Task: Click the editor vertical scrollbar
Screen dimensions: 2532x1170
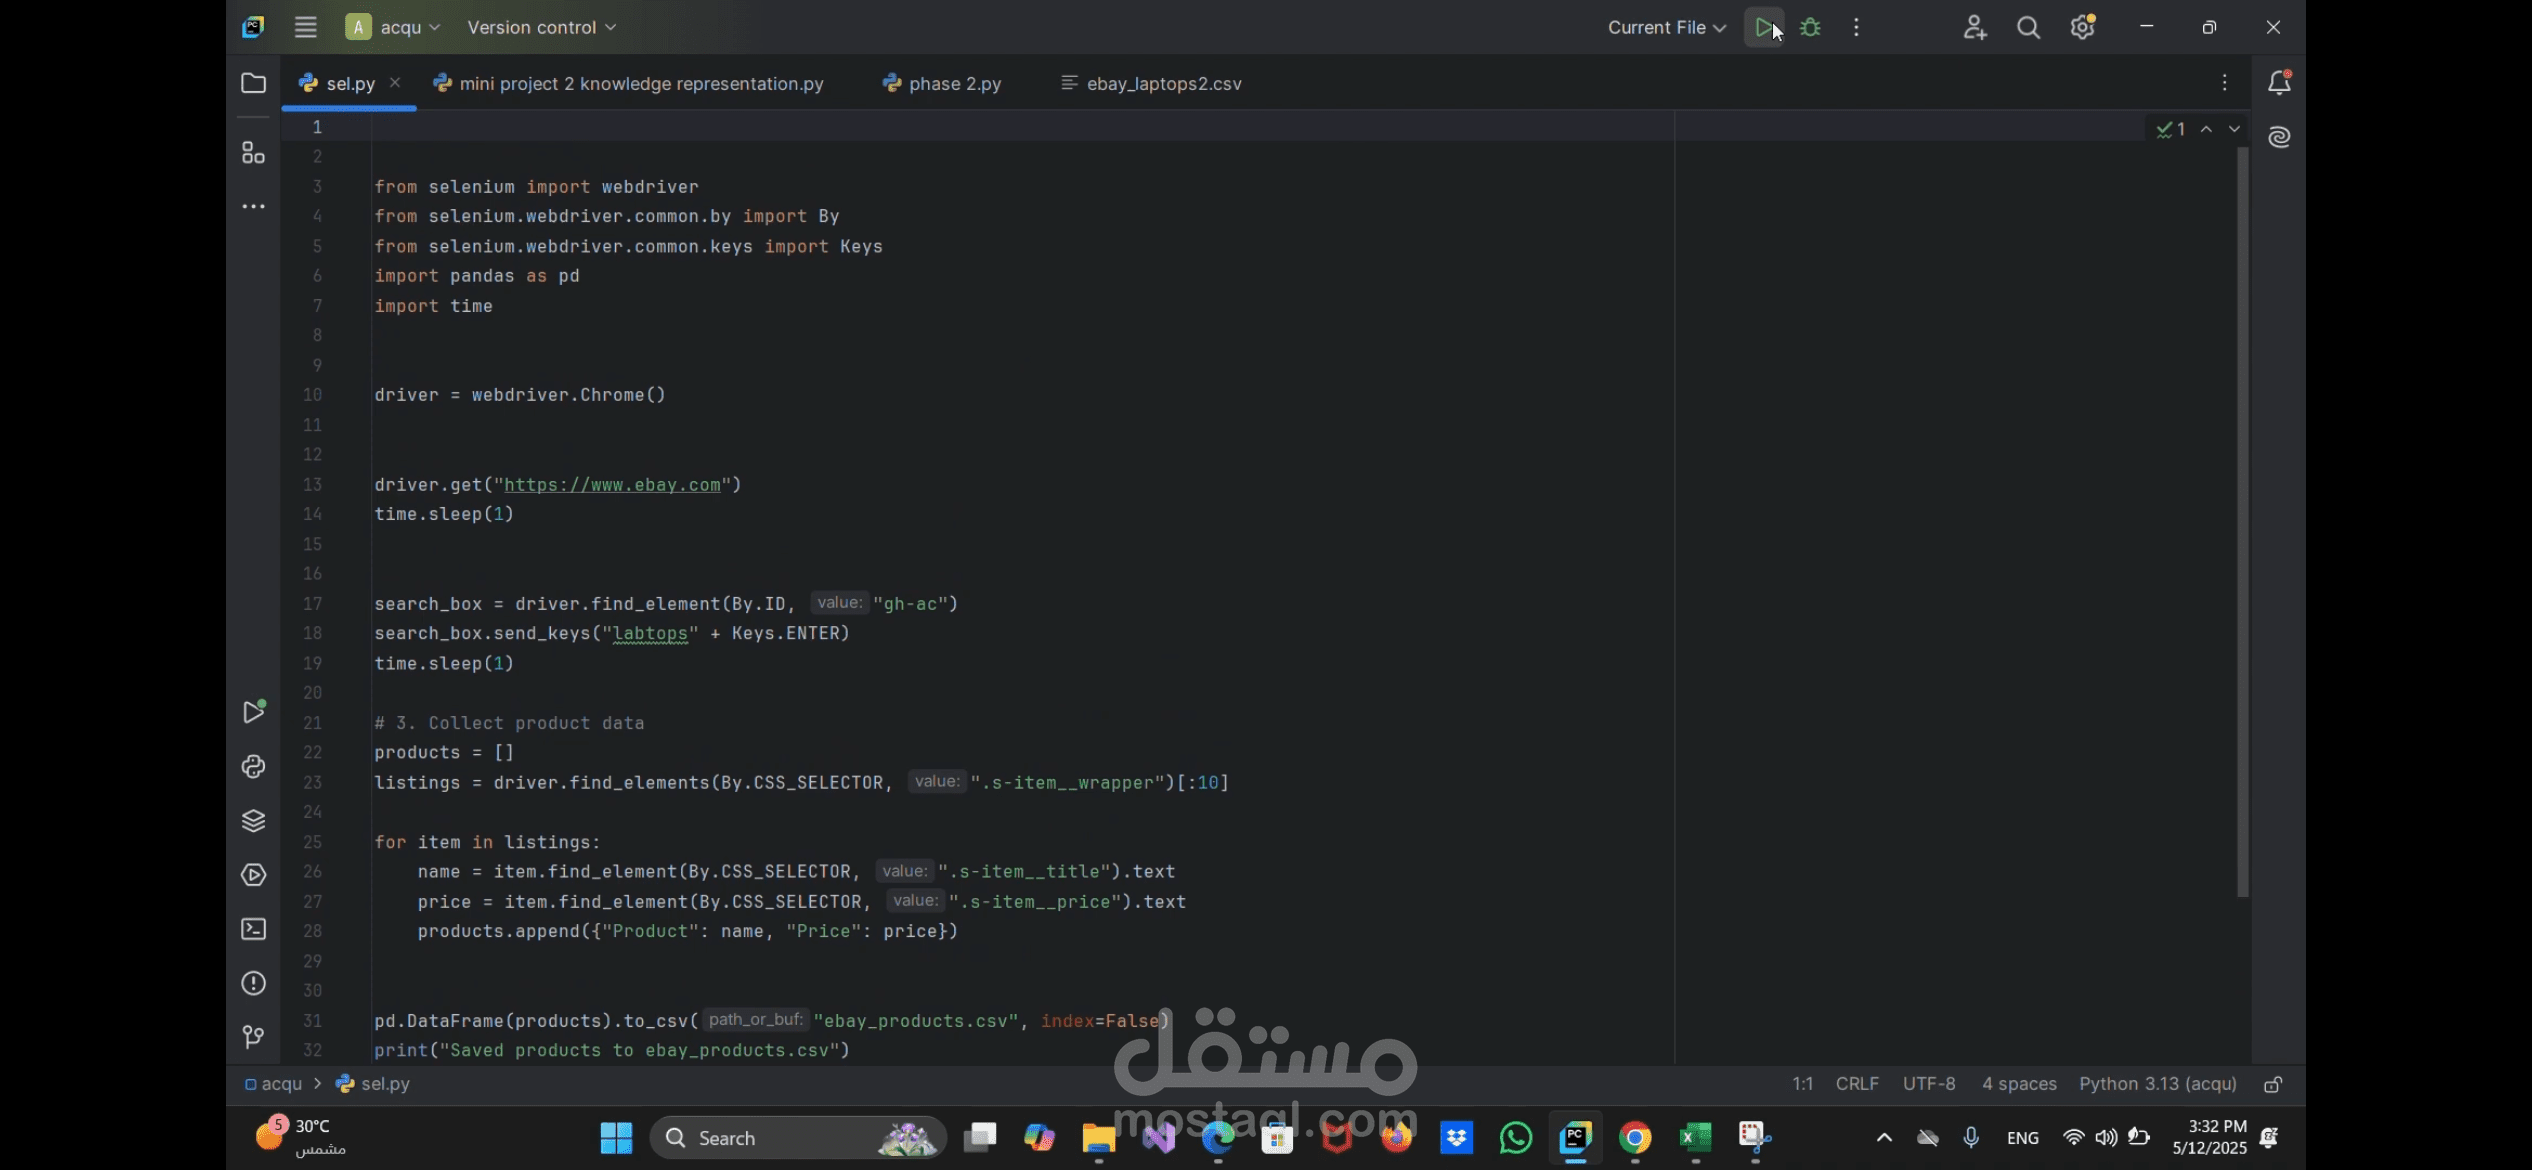Action: pos(2242,520)
